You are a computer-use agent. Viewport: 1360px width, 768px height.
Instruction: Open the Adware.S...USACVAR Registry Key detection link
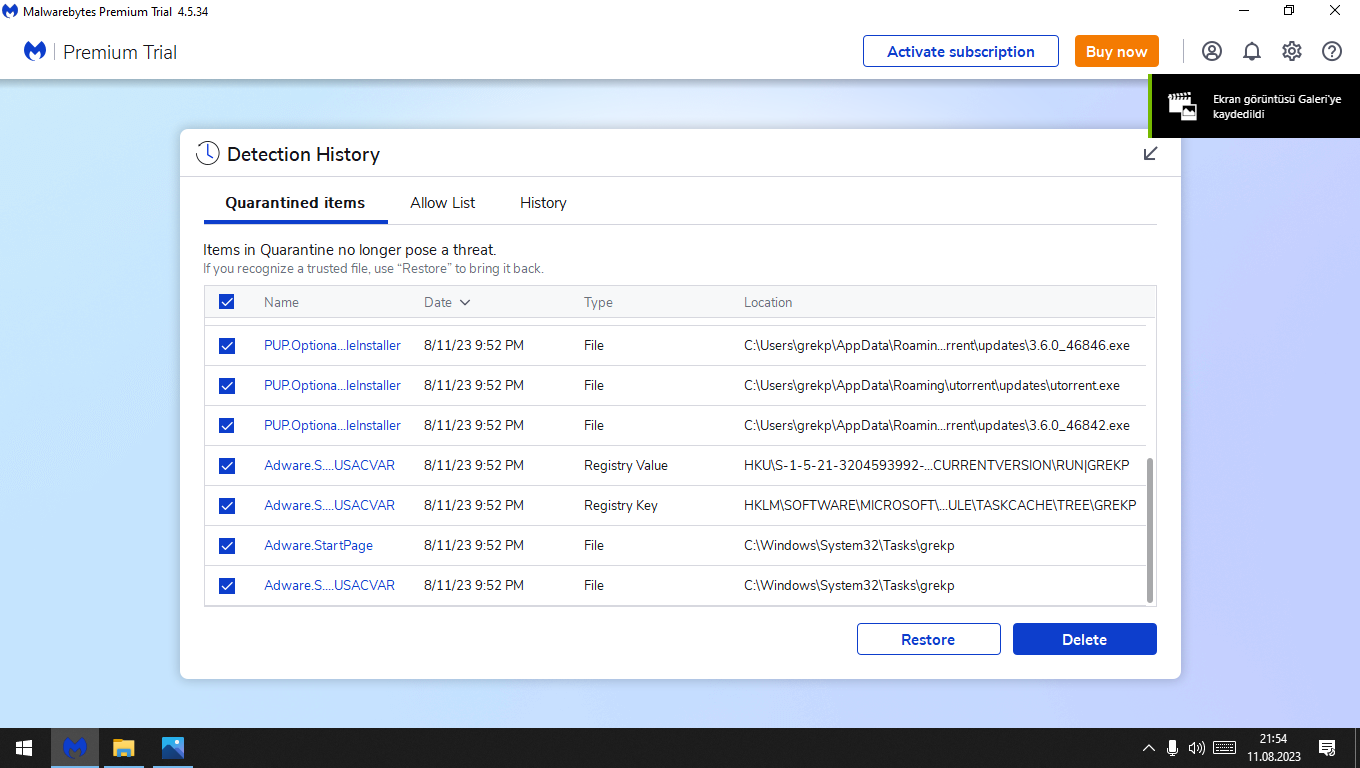pos(329,506)
